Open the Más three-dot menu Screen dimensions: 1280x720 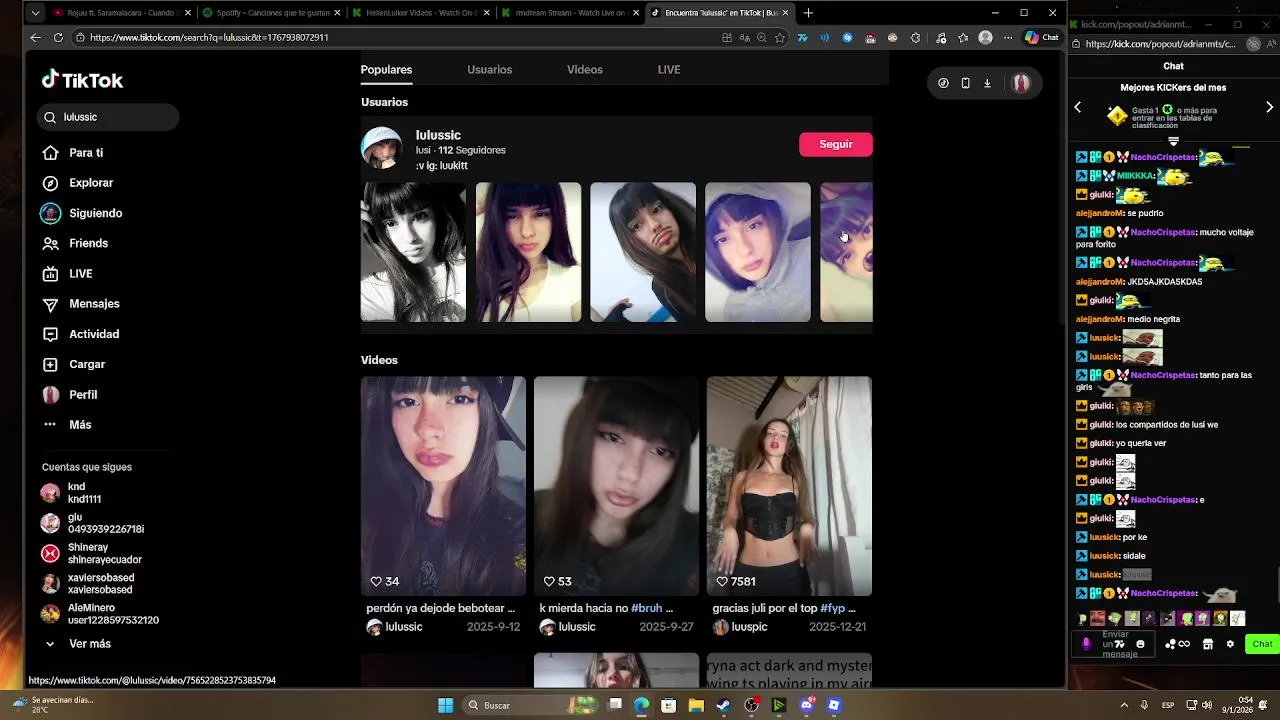pyautogui.click(x=67, y=425)
